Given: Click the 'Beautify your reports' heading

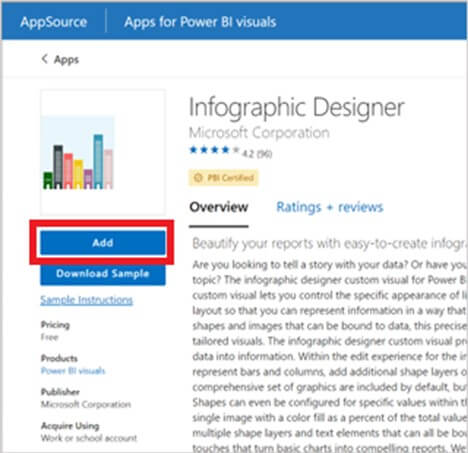Looking at the screenshot, I should (329, 244).
